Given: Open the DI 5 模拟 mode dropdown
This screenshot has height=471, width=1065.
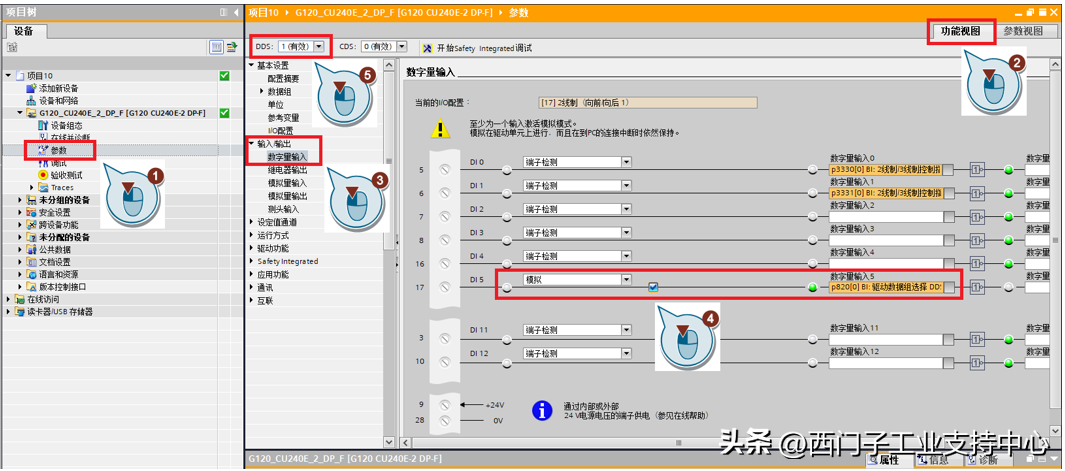Looking at the screenshot, I should tap(626, 280).
